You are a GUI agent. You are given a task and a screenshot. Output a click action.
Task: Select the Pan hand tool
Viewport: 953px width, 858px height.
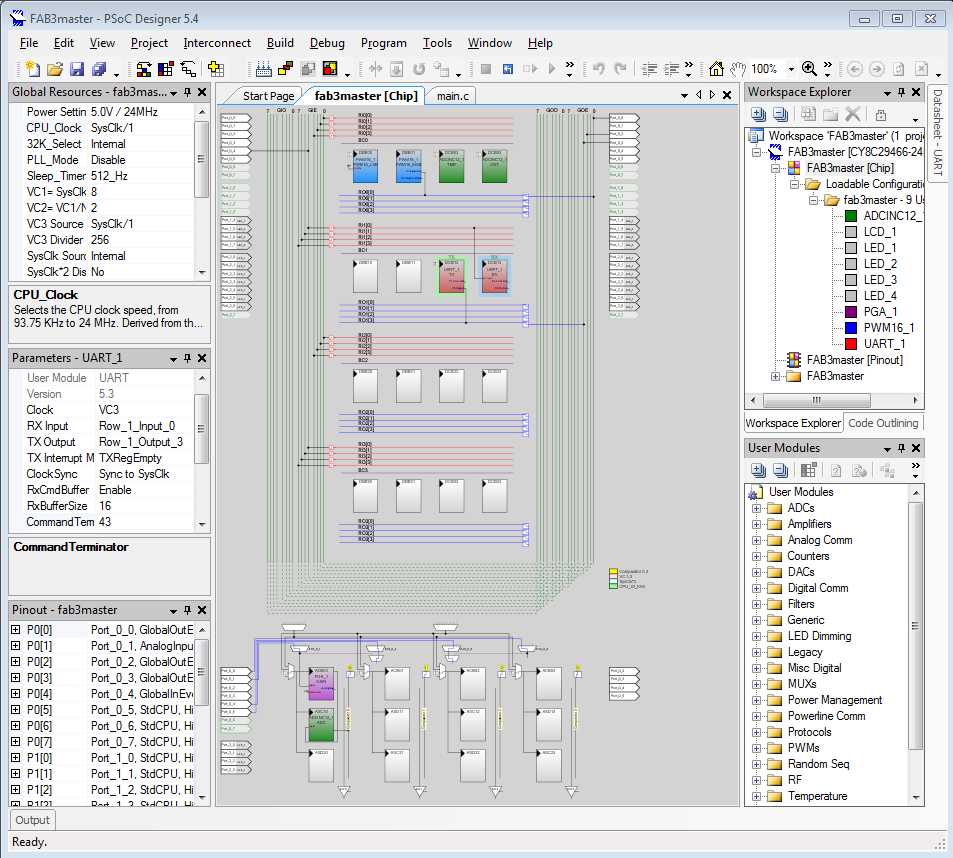pos(738,69)
